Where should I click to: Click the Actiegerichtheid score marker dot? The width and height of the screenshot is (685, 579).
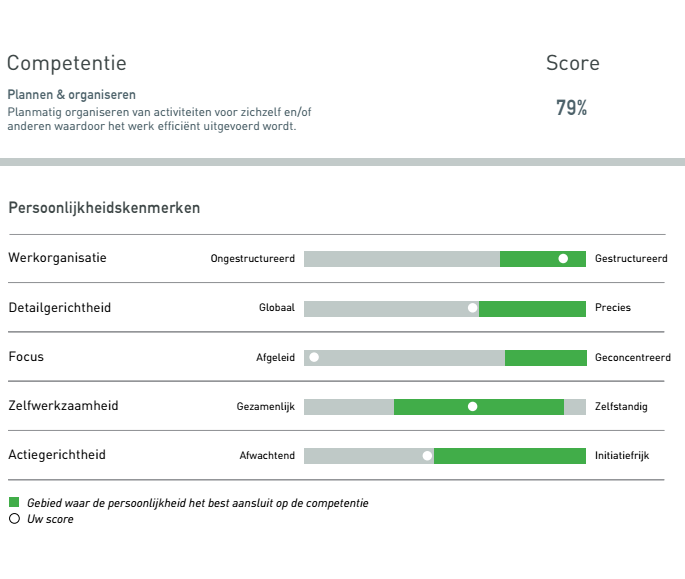(427, 456)
